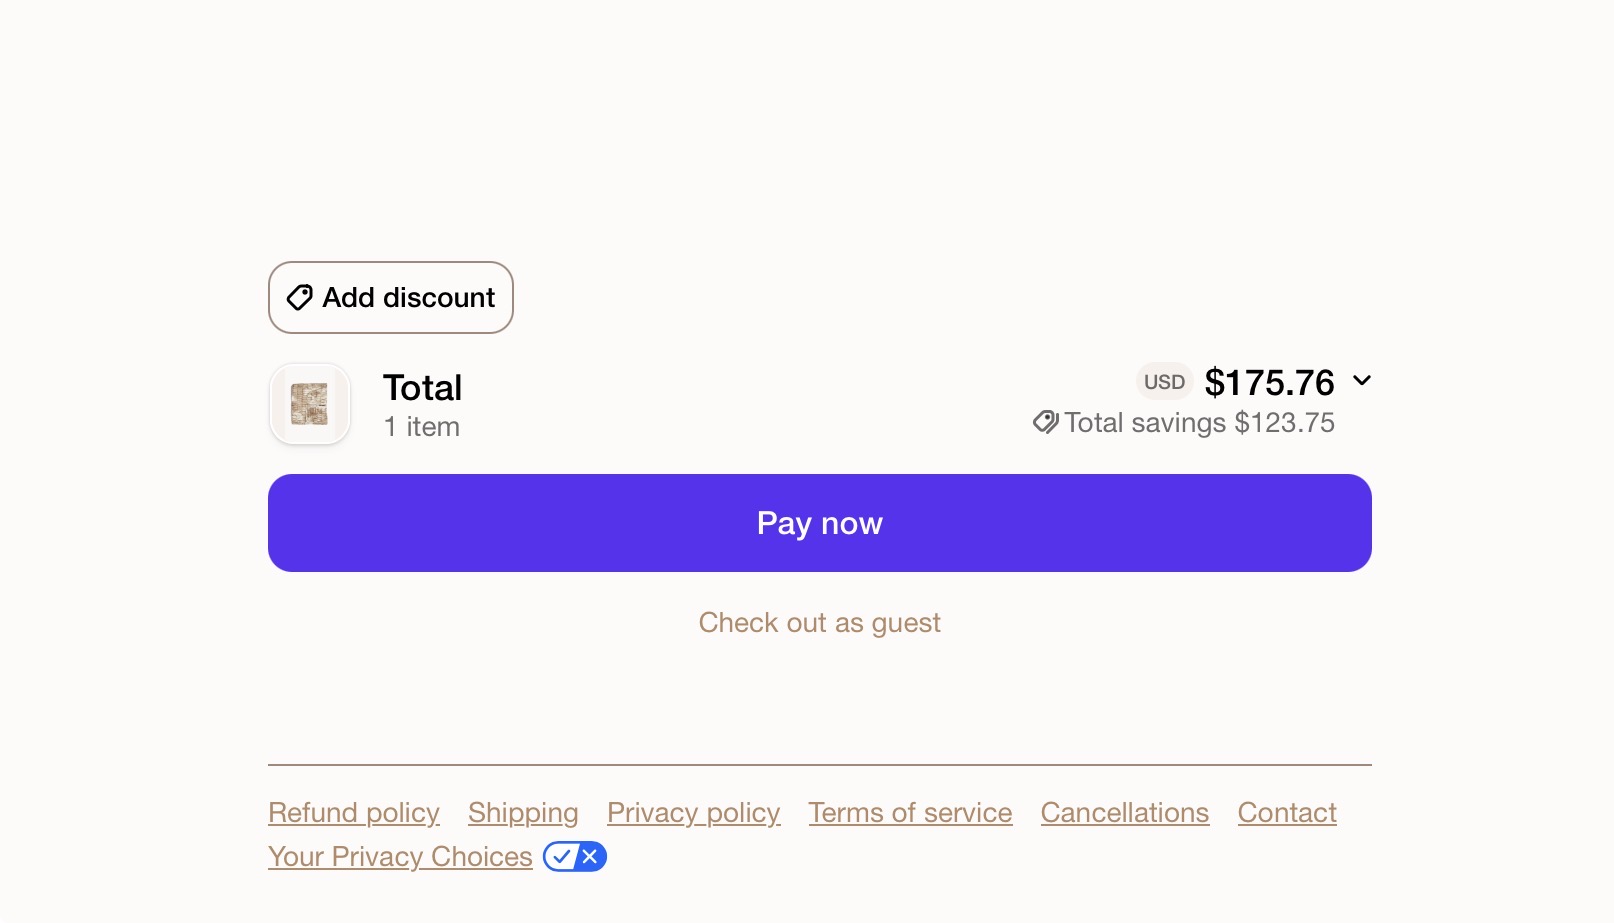Screen dimensions: 1614x923
Task: Click the Add discount button
Action: 391,298
